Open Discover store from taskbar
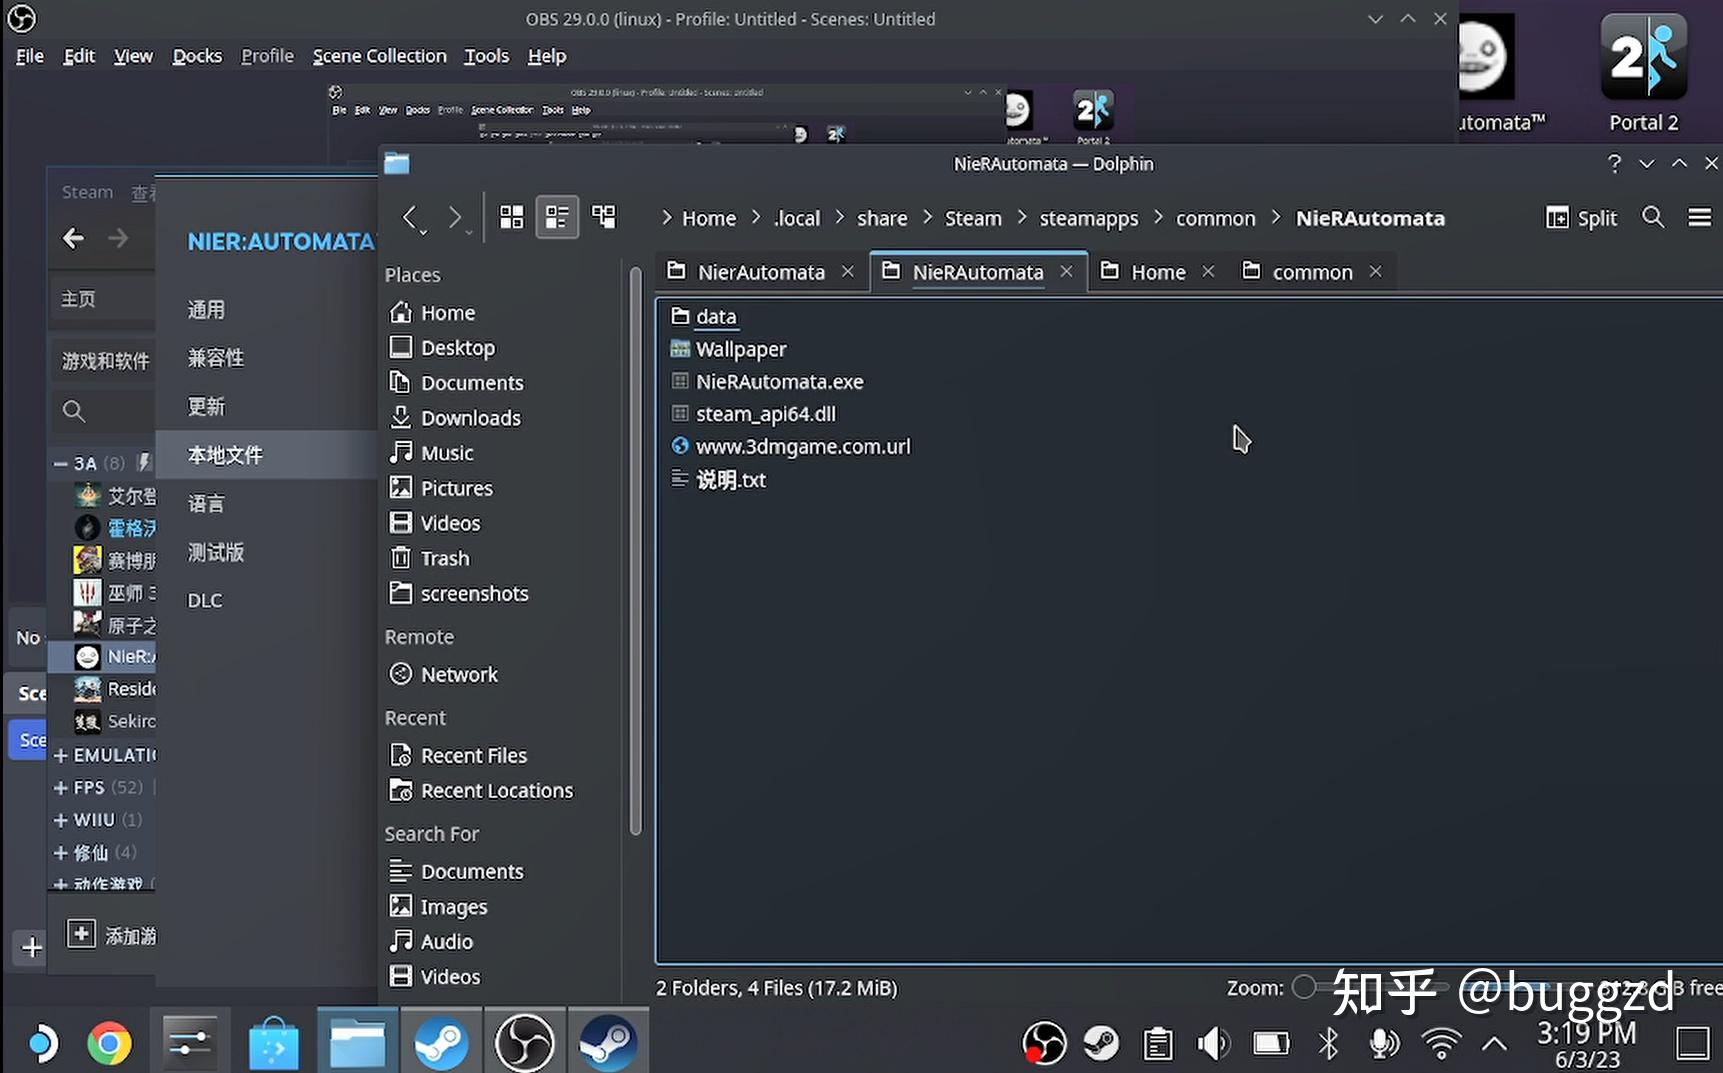The height and width of the screenshot is (1073, 1723). coord(273,1043)
